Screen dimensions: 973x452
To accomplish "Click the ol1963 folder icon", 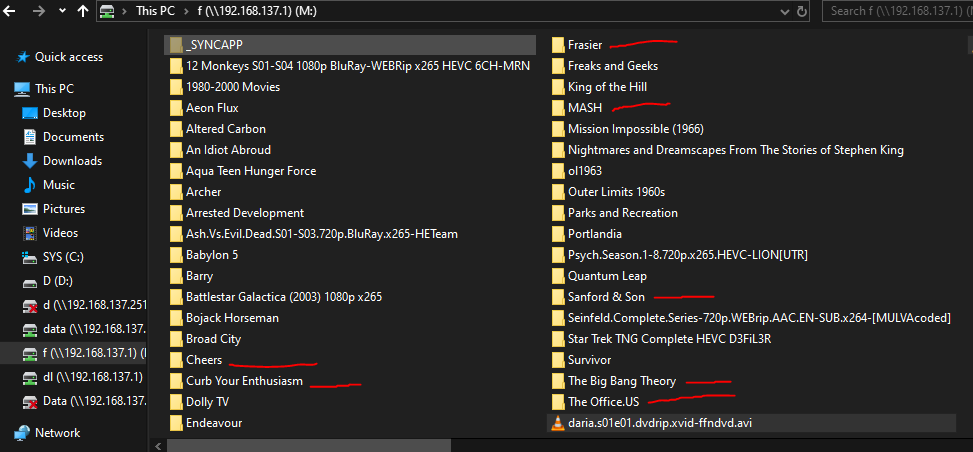I will click(558, 171).
